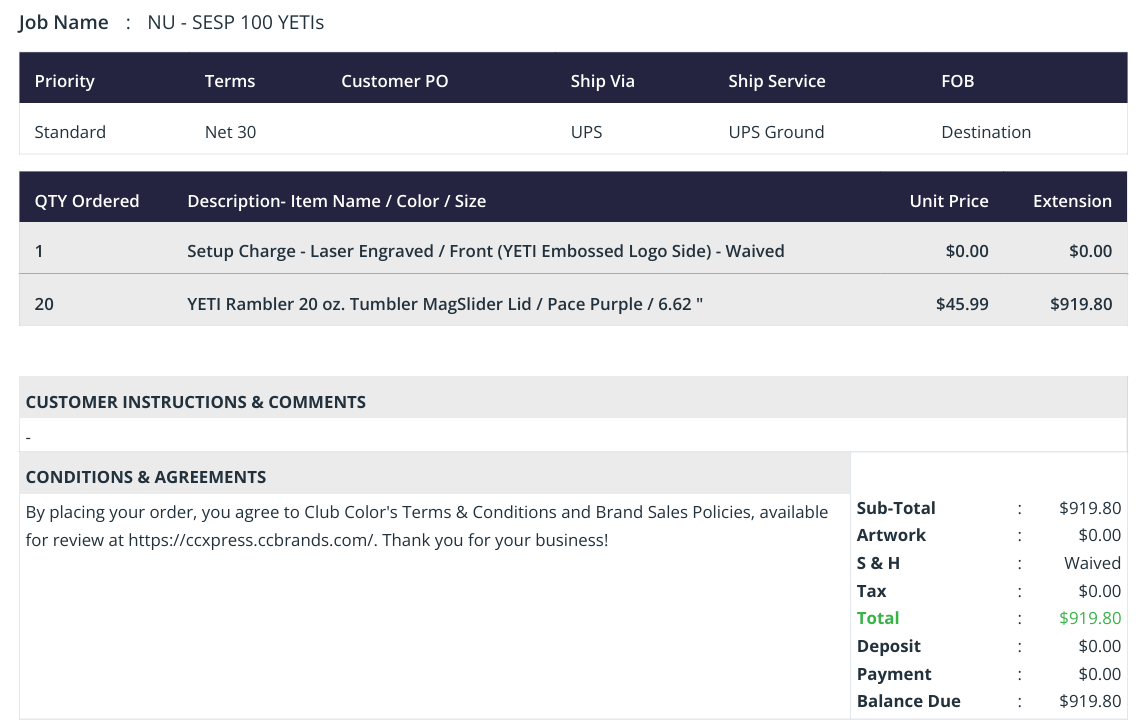Click the 'Ship Service' column header
This screenshot has width=1136, height=727.
click(777, 81)
